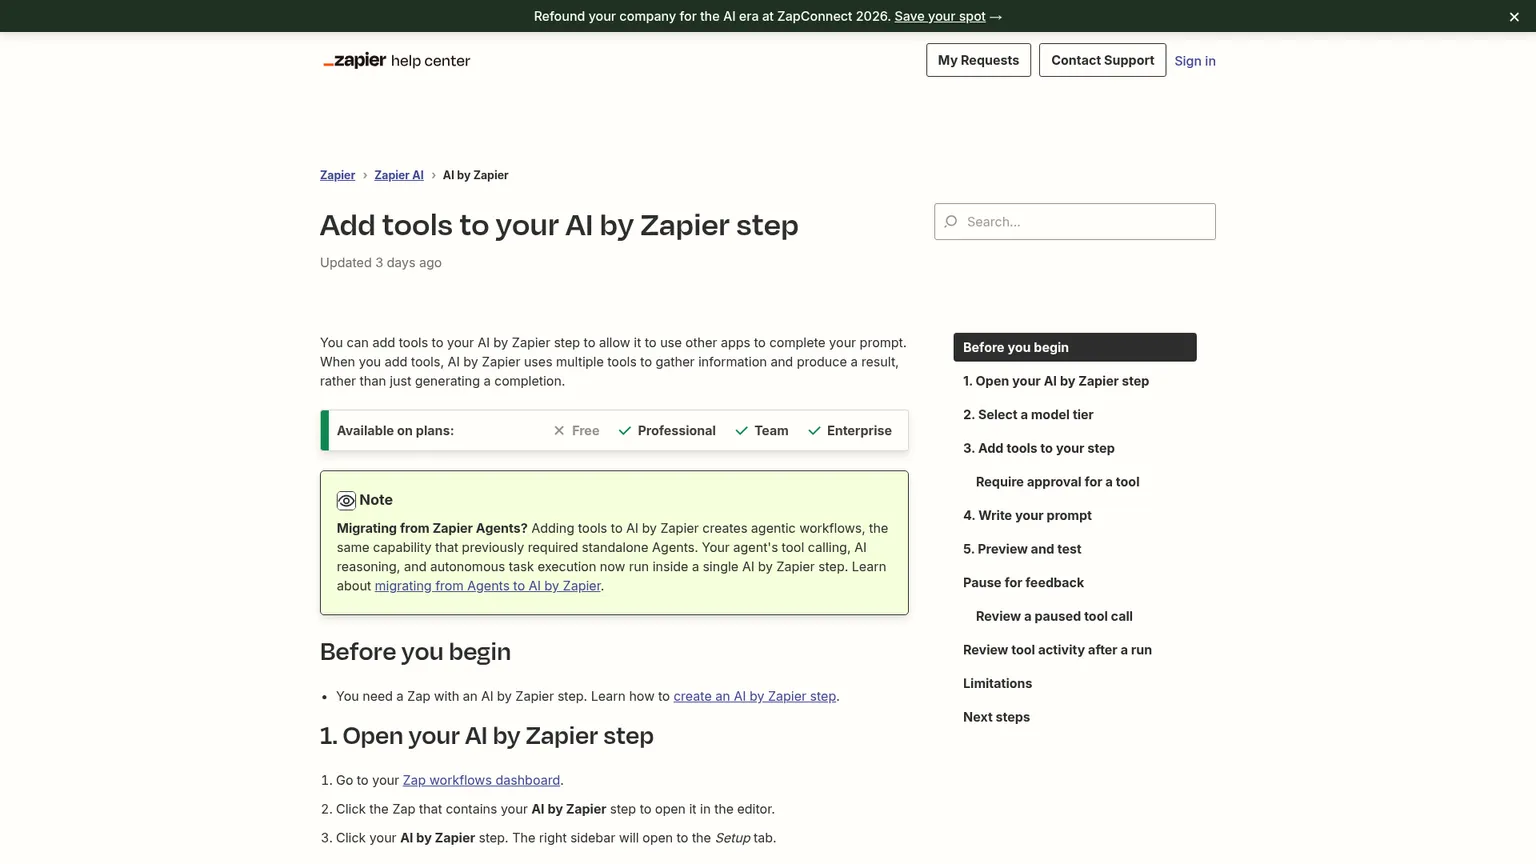This screenshot has height=864, width=1536.
Task: Click the search magnifier icon
Action: tap(951, 221)
